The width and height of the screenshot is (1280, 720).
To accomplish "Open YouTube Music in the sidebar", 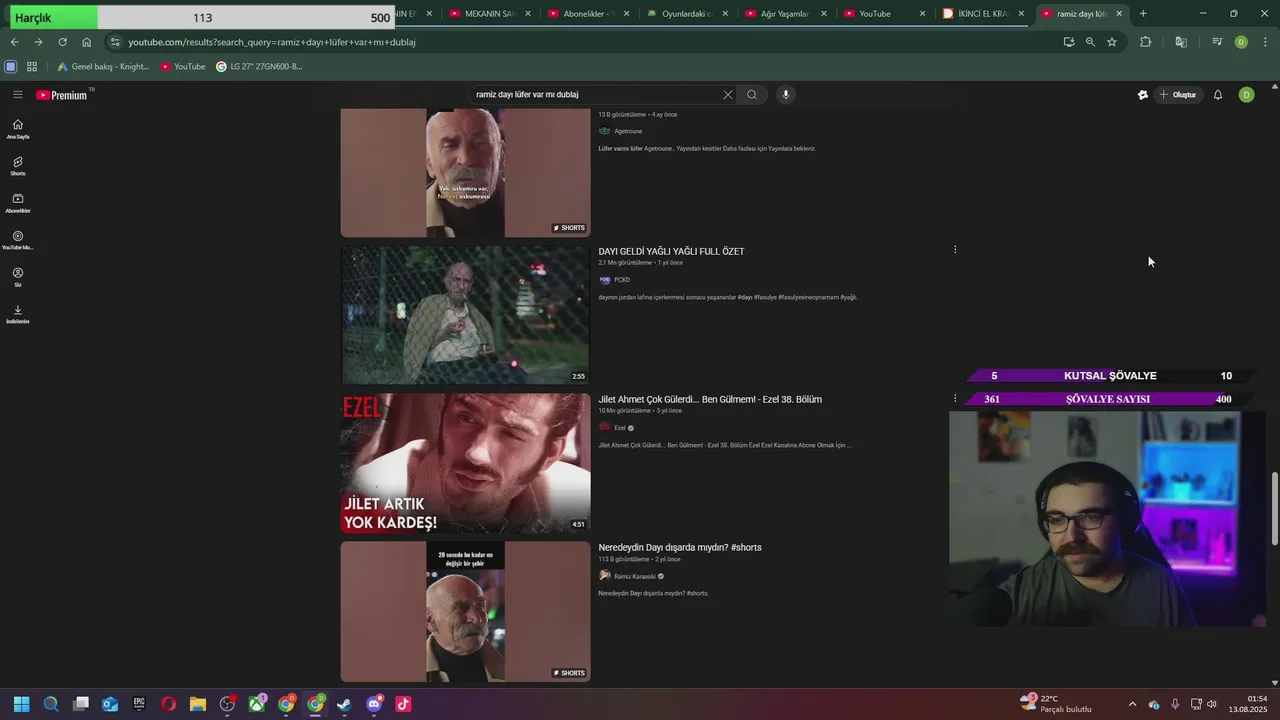I will (17, 240).
